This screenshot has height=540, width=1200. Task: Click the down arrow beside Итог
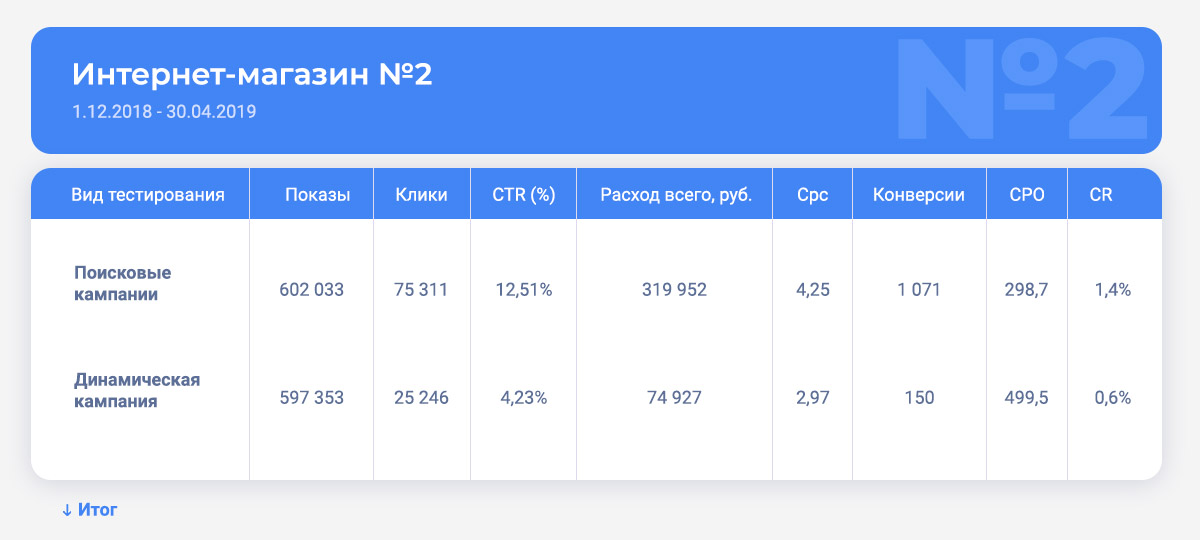tap(67, 510)
